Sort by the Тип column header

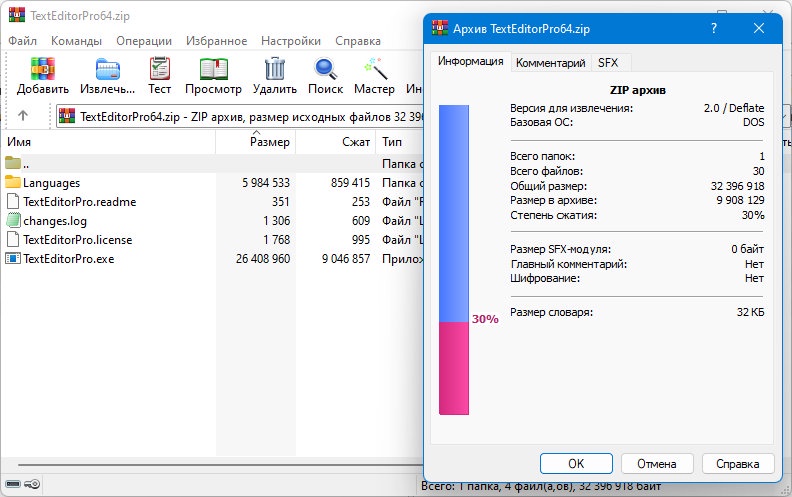tap(400, 142)
